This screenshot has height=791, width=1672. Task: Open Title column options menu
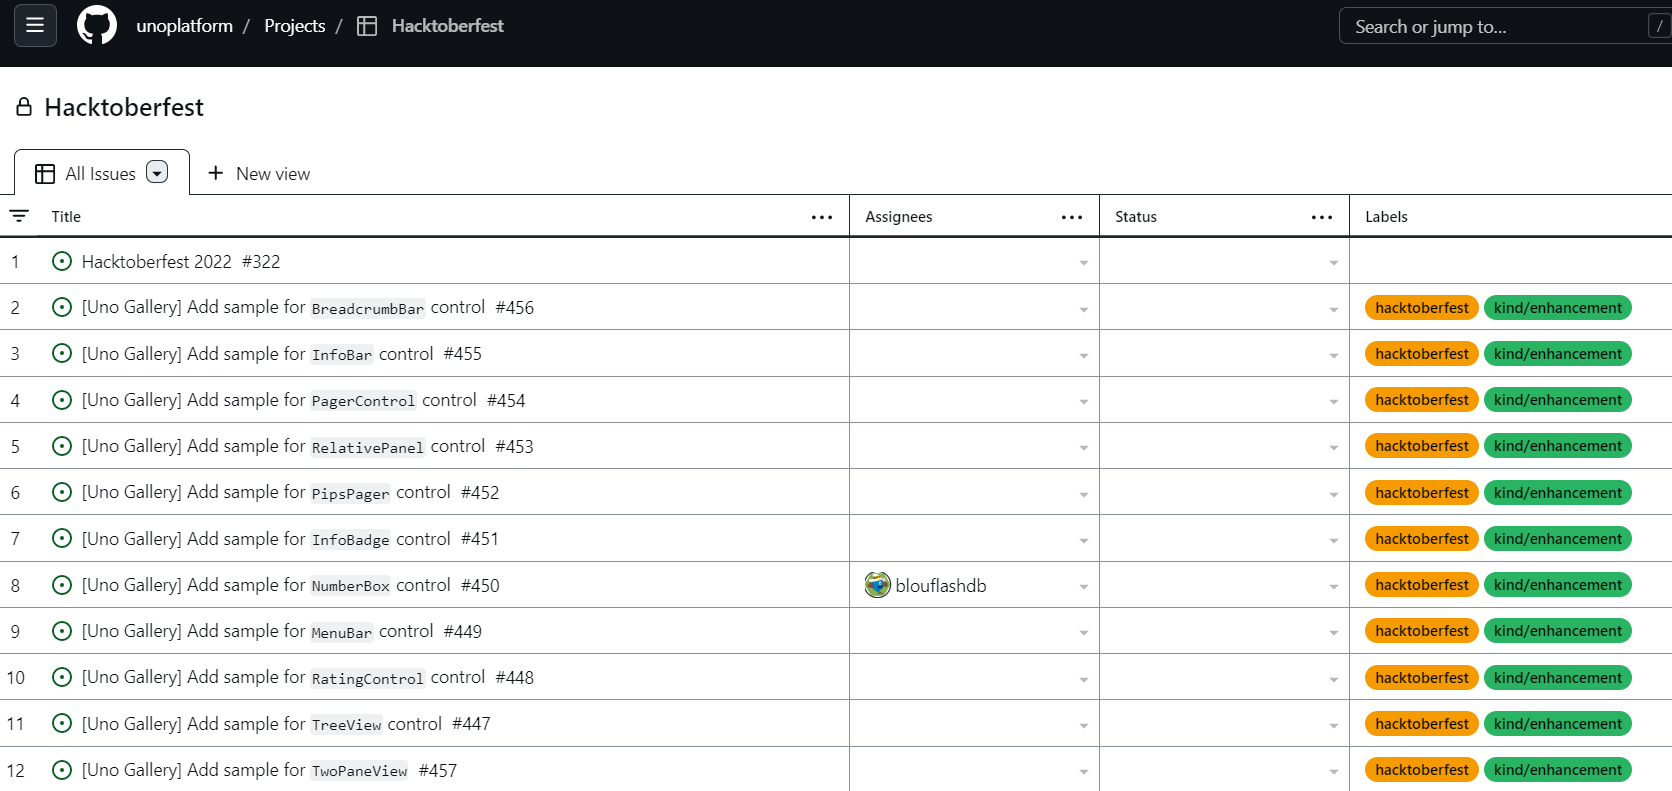coord(822,217)
